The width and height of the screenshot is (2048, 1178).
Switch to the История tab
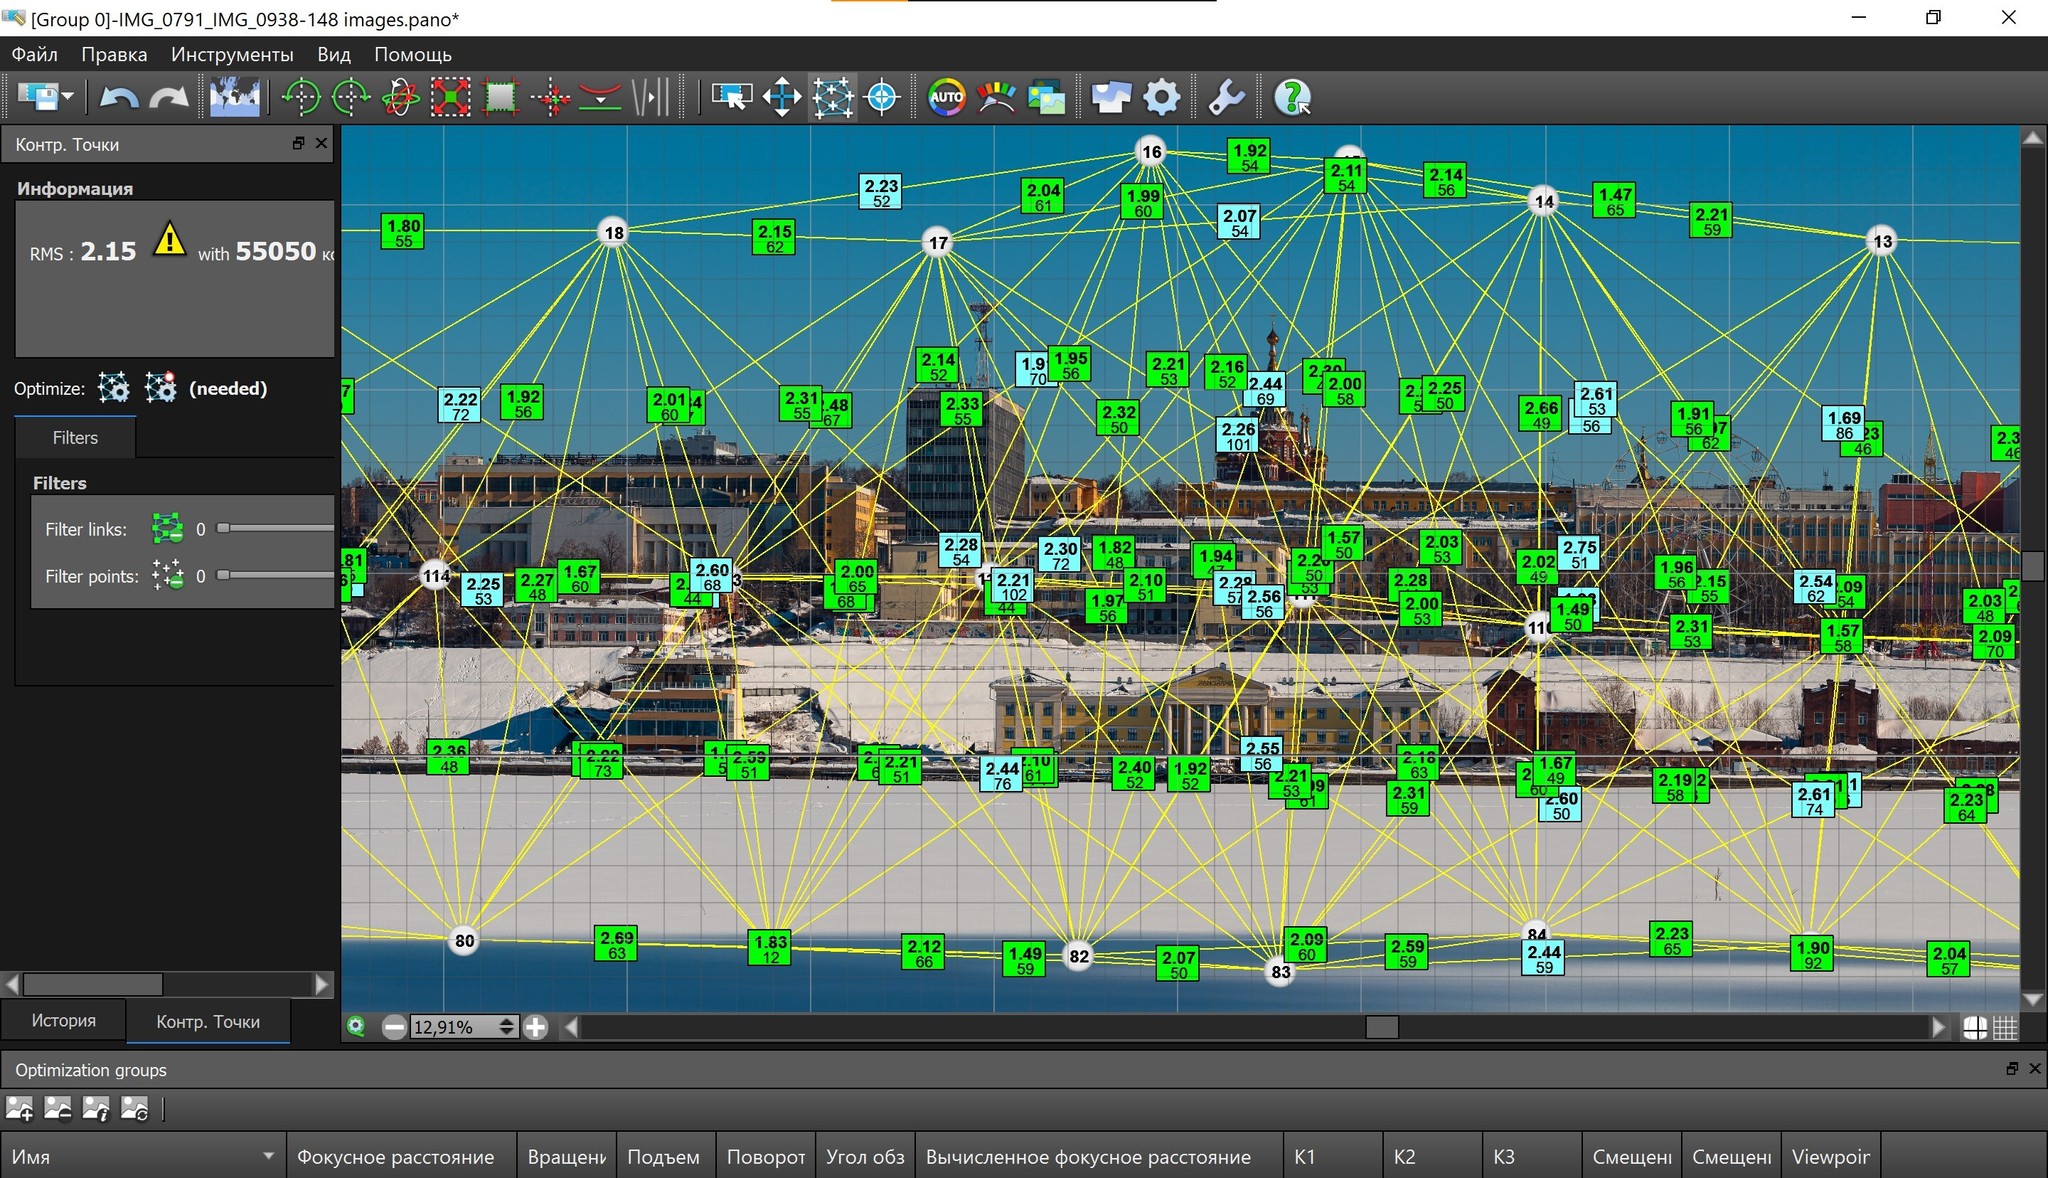coord(63,1021)
